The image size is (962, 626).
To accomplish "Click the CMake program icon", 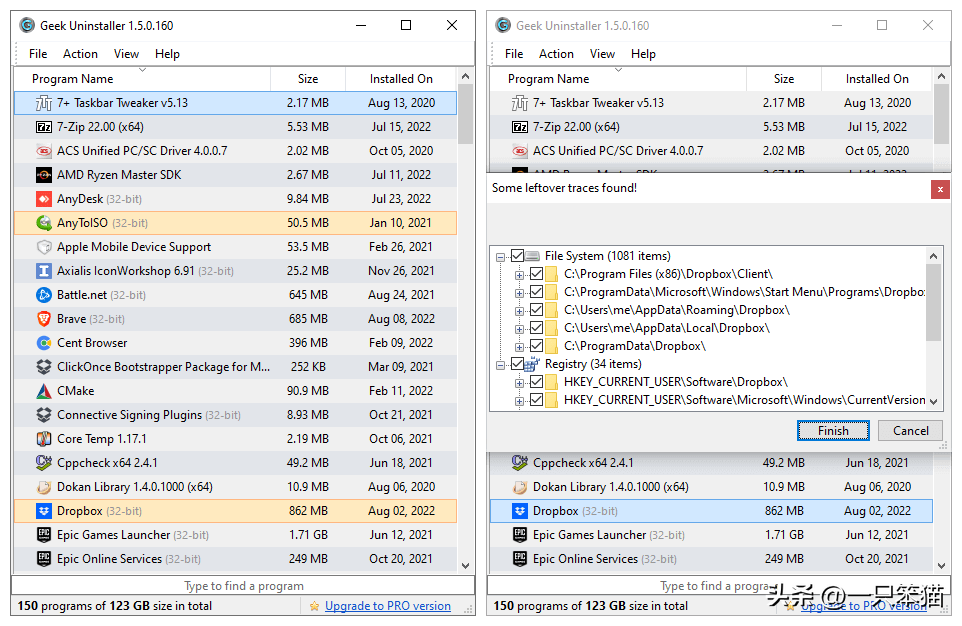I will click(x=44, y=390).
